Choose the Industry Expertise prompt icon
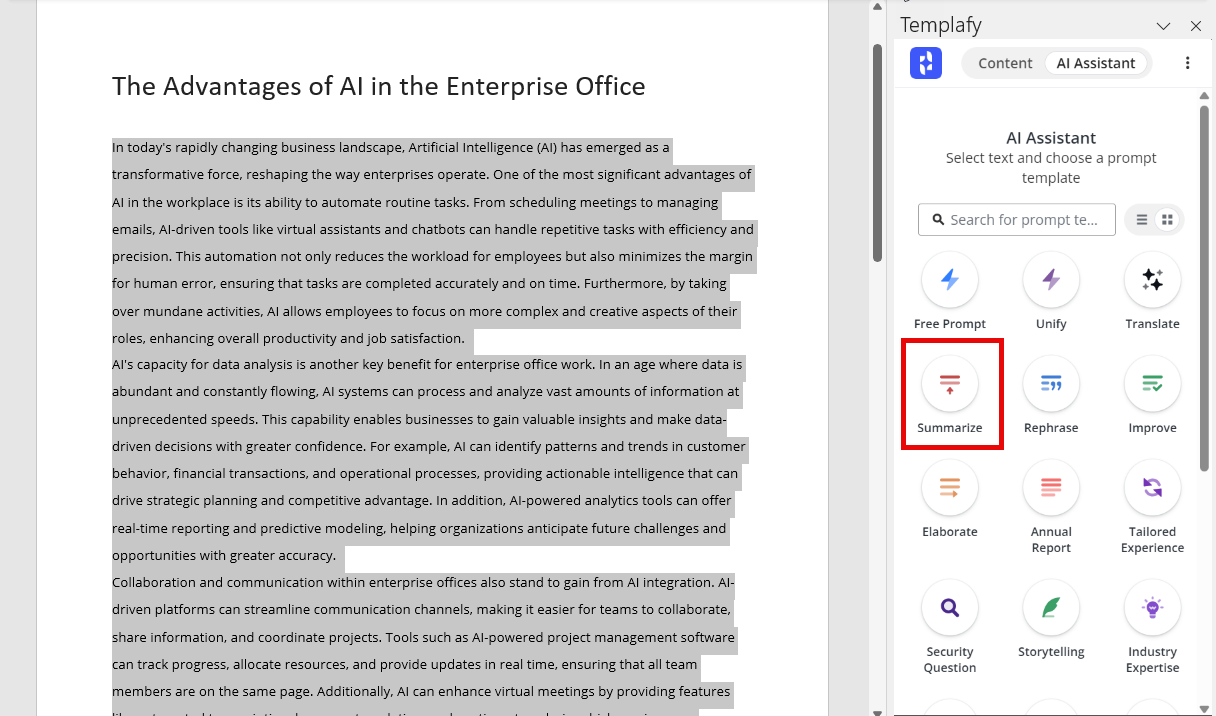The image size is (1216, 716). tap(1152, 608)
